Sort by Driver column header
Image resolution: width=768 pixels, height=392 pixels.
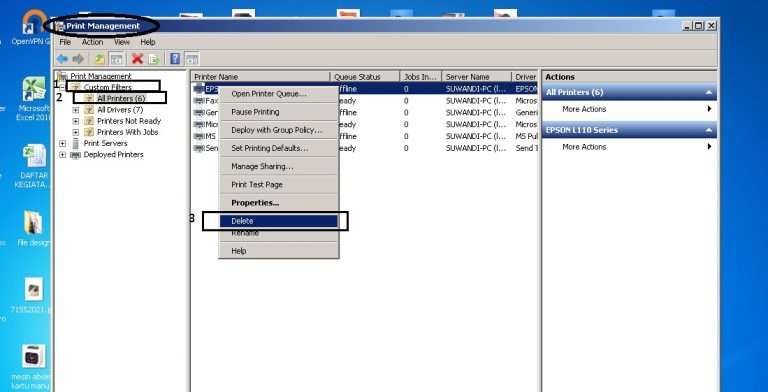[525, 77]
